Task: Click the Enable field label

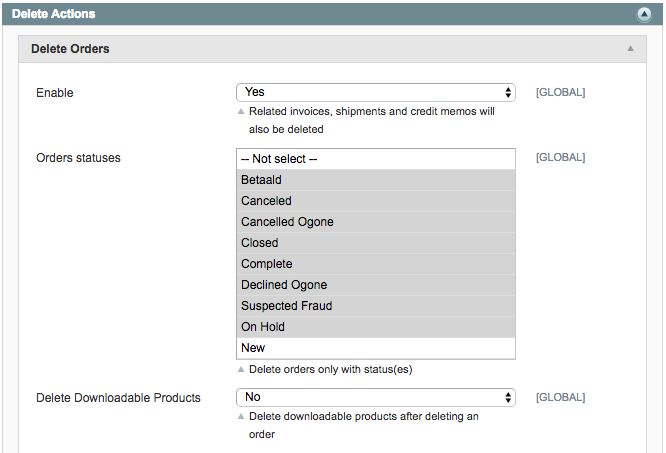Action: point(55,93)
